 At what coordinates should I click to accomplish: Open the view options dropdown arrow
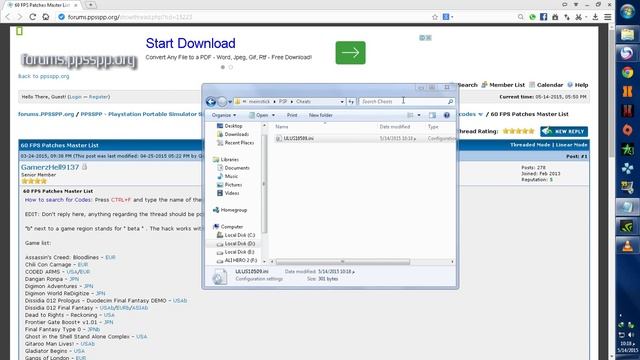pyautogui.click(x=419, y=116)
